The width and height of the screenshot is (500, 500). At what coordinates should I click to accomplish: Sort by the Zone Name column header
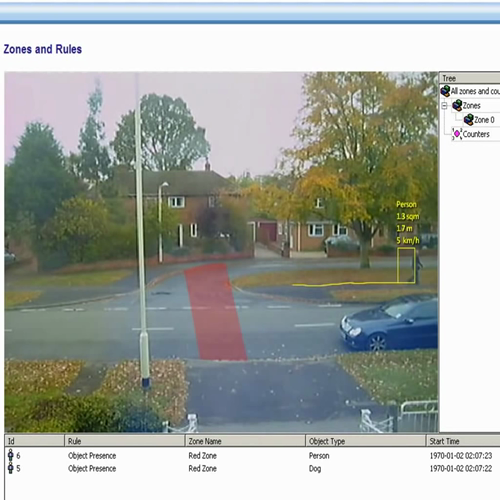click(x=245, y=441)
